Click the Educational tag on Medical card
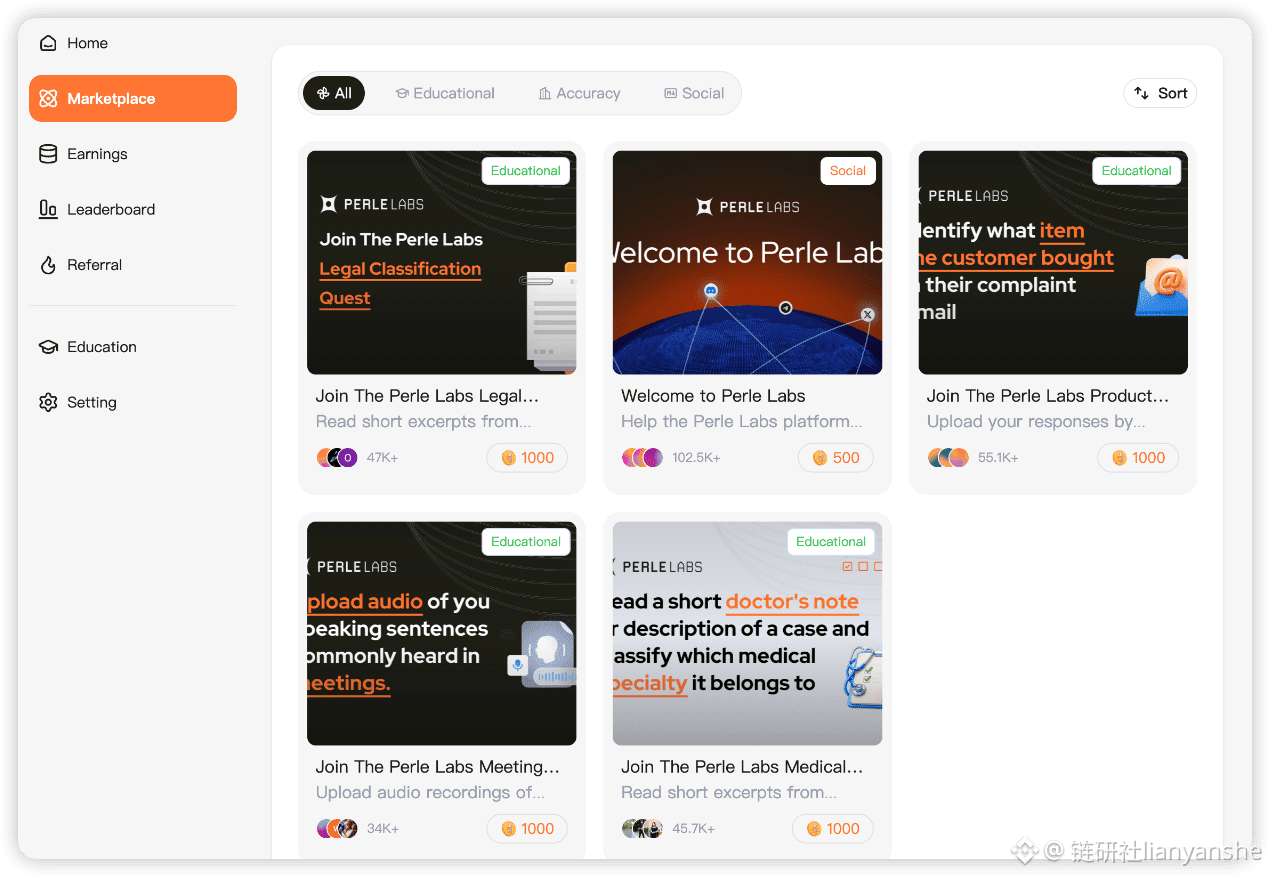 (831, 542)
